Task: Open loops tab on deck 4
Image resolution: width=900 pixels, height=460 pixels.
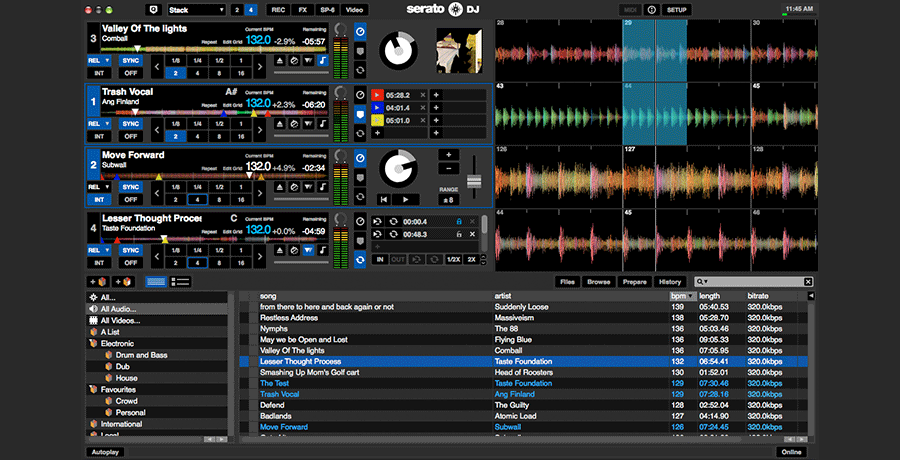Action: [360, 260]
